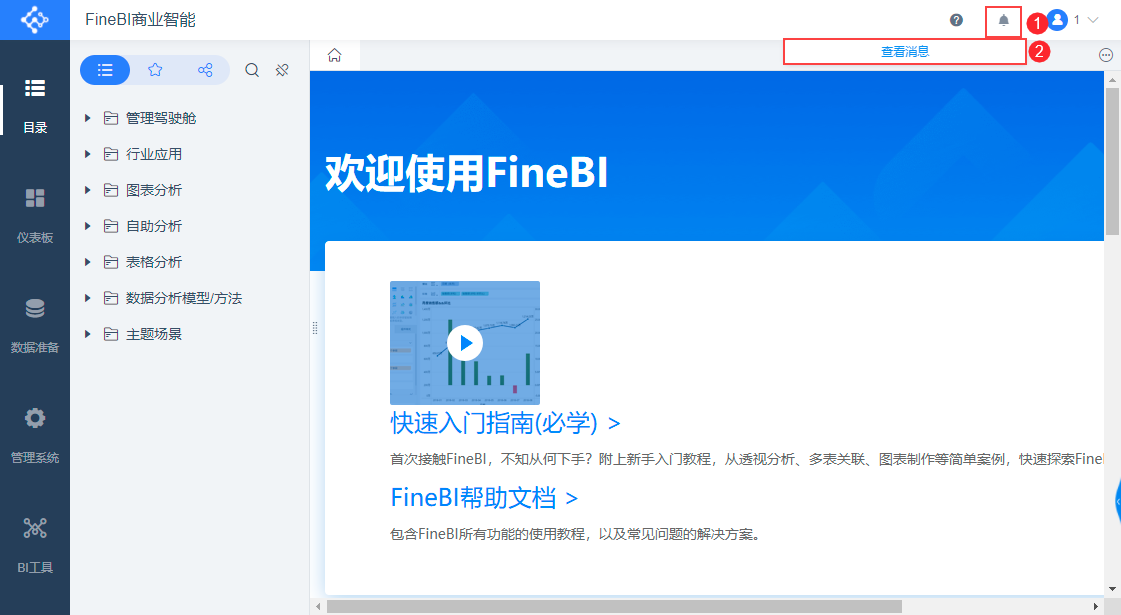
Task: Open the shared-with-me view in the directory panel
Action: coord(205,70)
